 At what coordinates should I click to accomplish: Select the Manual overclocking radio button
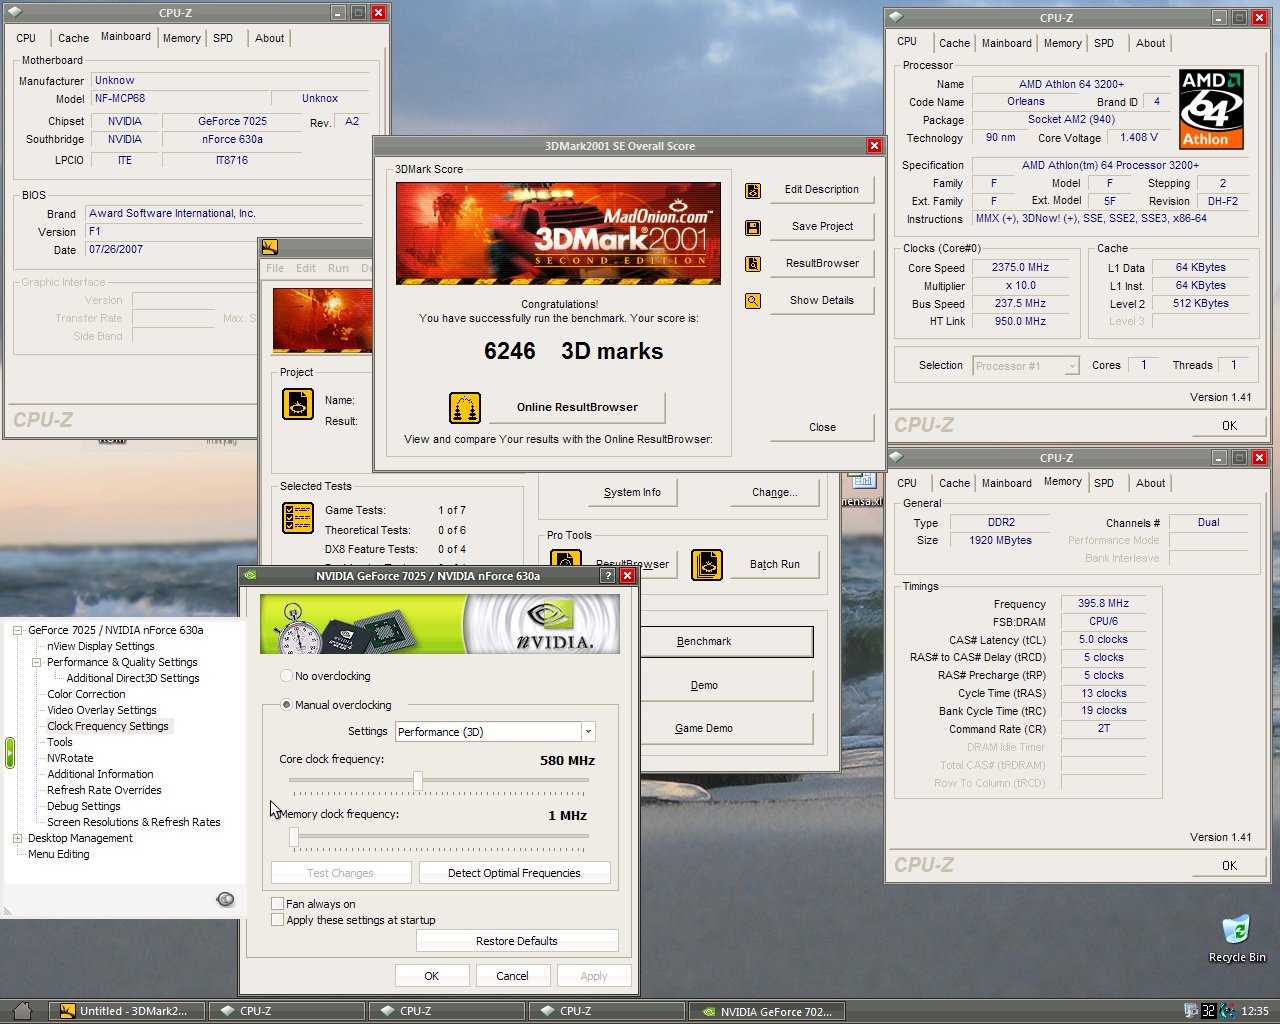click(287, 705)
